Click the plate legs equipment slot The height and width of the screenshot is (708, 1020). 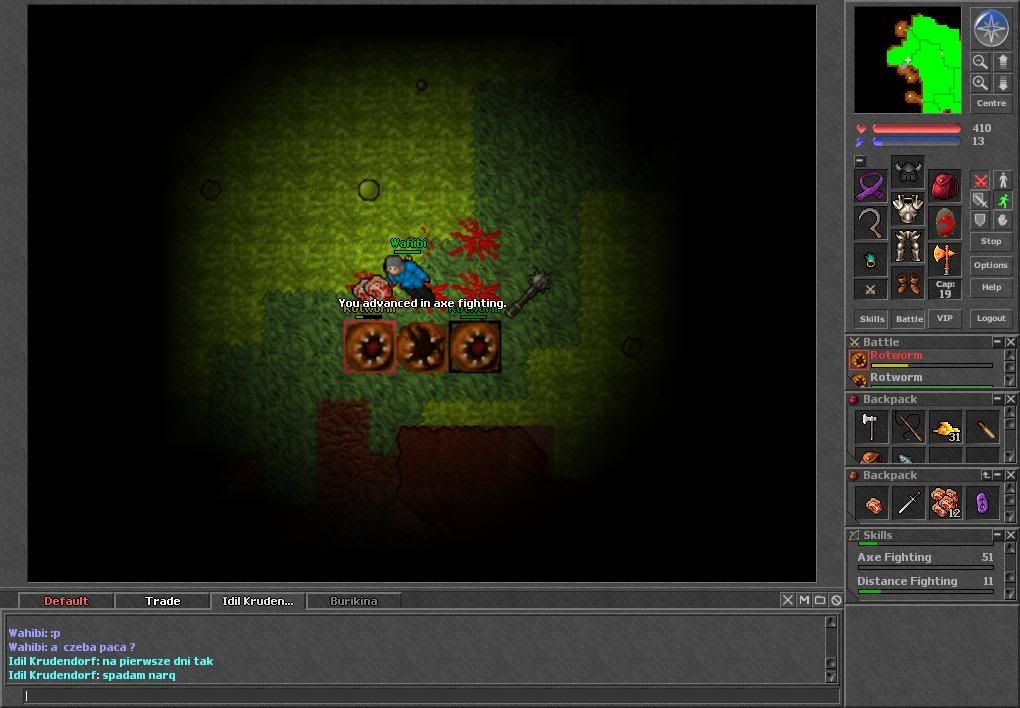(907, 247)
